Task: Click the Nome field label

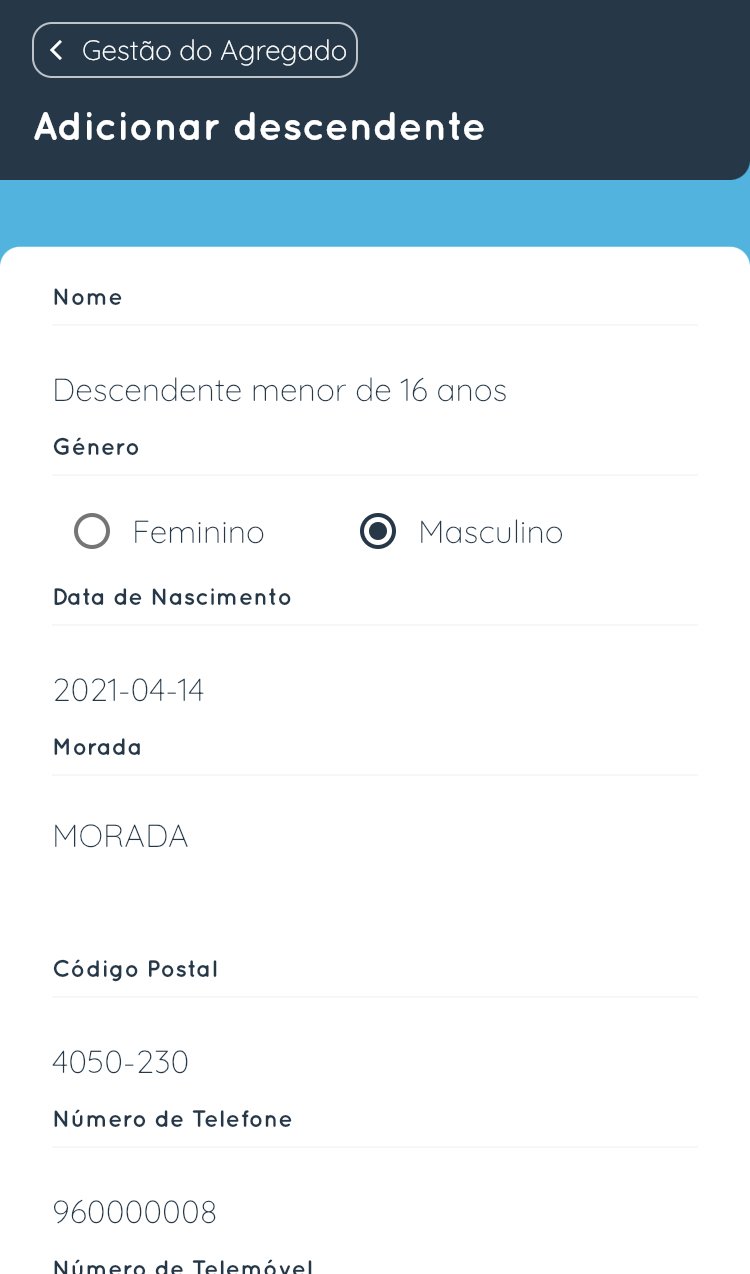Action: [88, 297]
